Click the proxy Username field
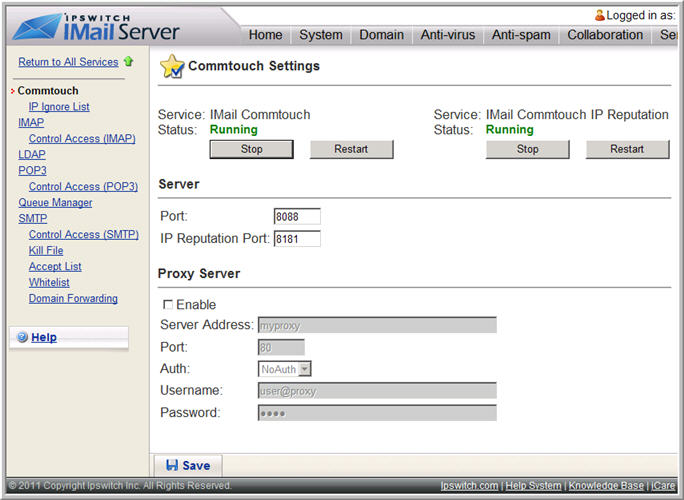Viewport: 684px width, 500px height. click(377, 390)
